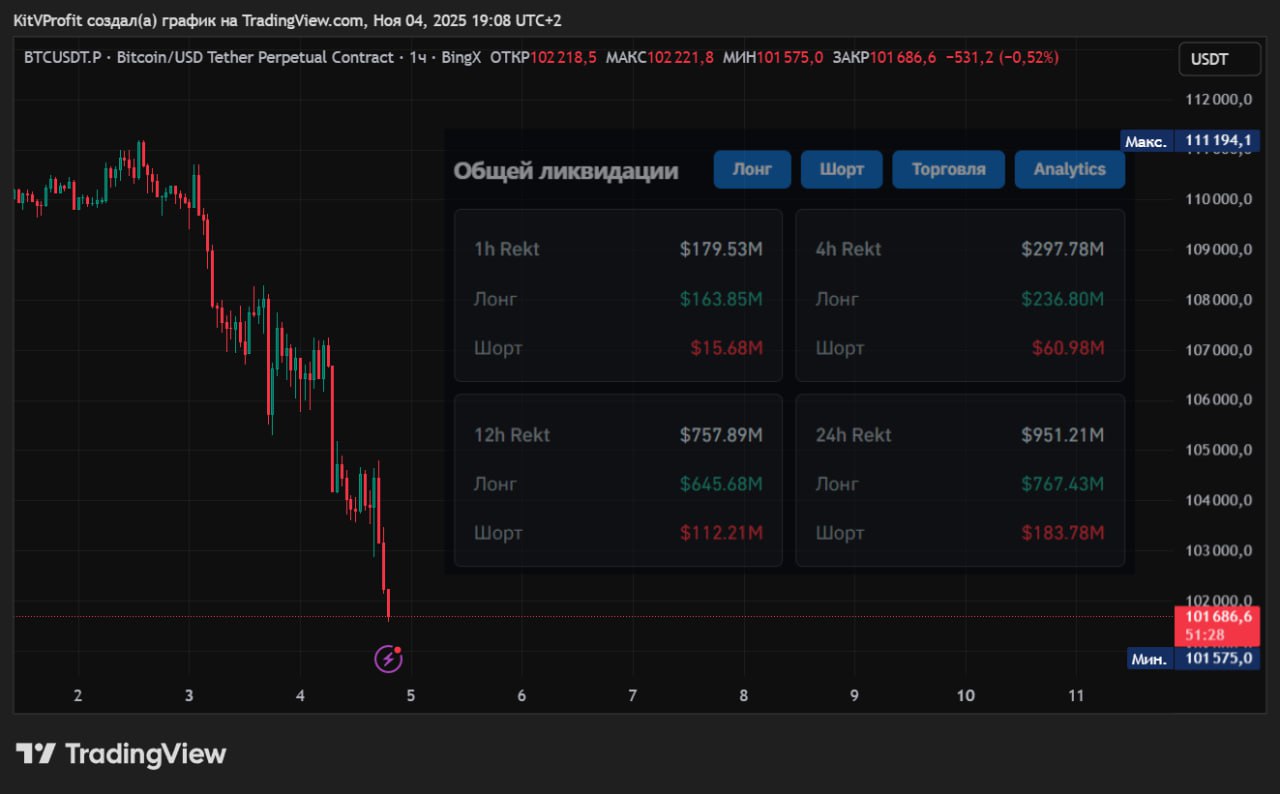The height and width of the screenshot is (794, 1280).
Task: Open the Analytics tab
Action: (x=1069, y=169)
